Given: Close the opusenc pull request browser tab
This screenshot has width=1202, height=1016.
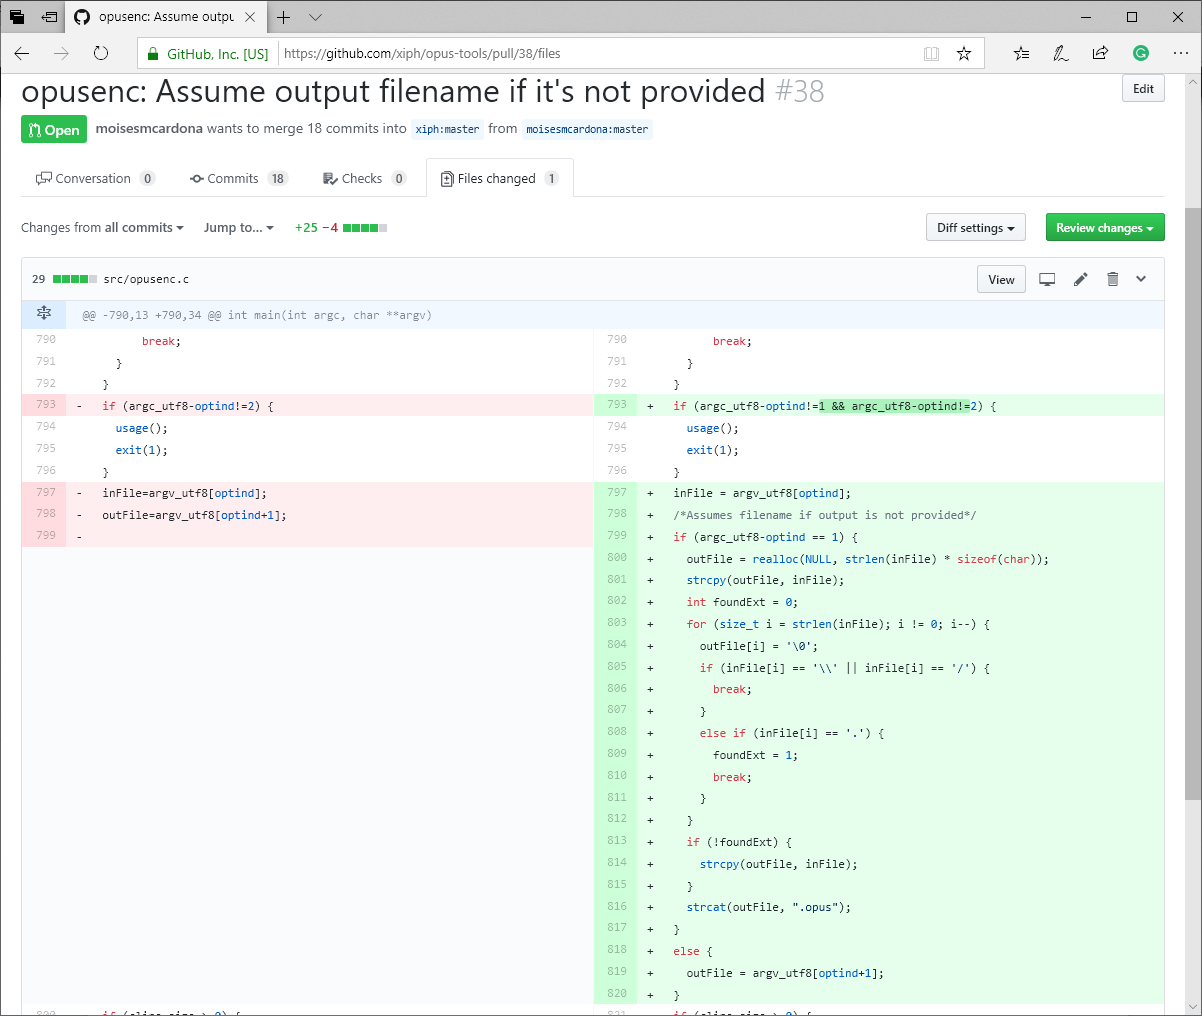Looking at the screenshot, I should 250,17.
